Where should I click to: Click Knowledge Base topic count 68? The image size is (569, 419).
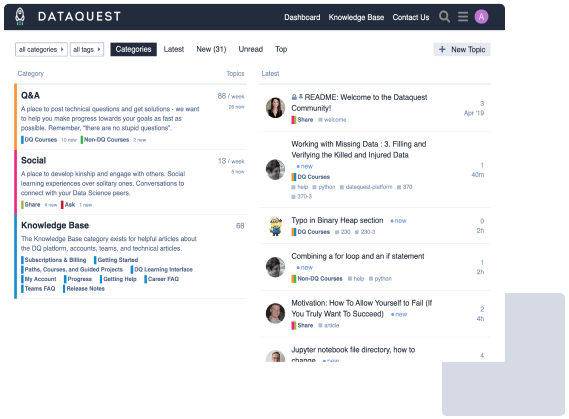(x=240, y=226)
